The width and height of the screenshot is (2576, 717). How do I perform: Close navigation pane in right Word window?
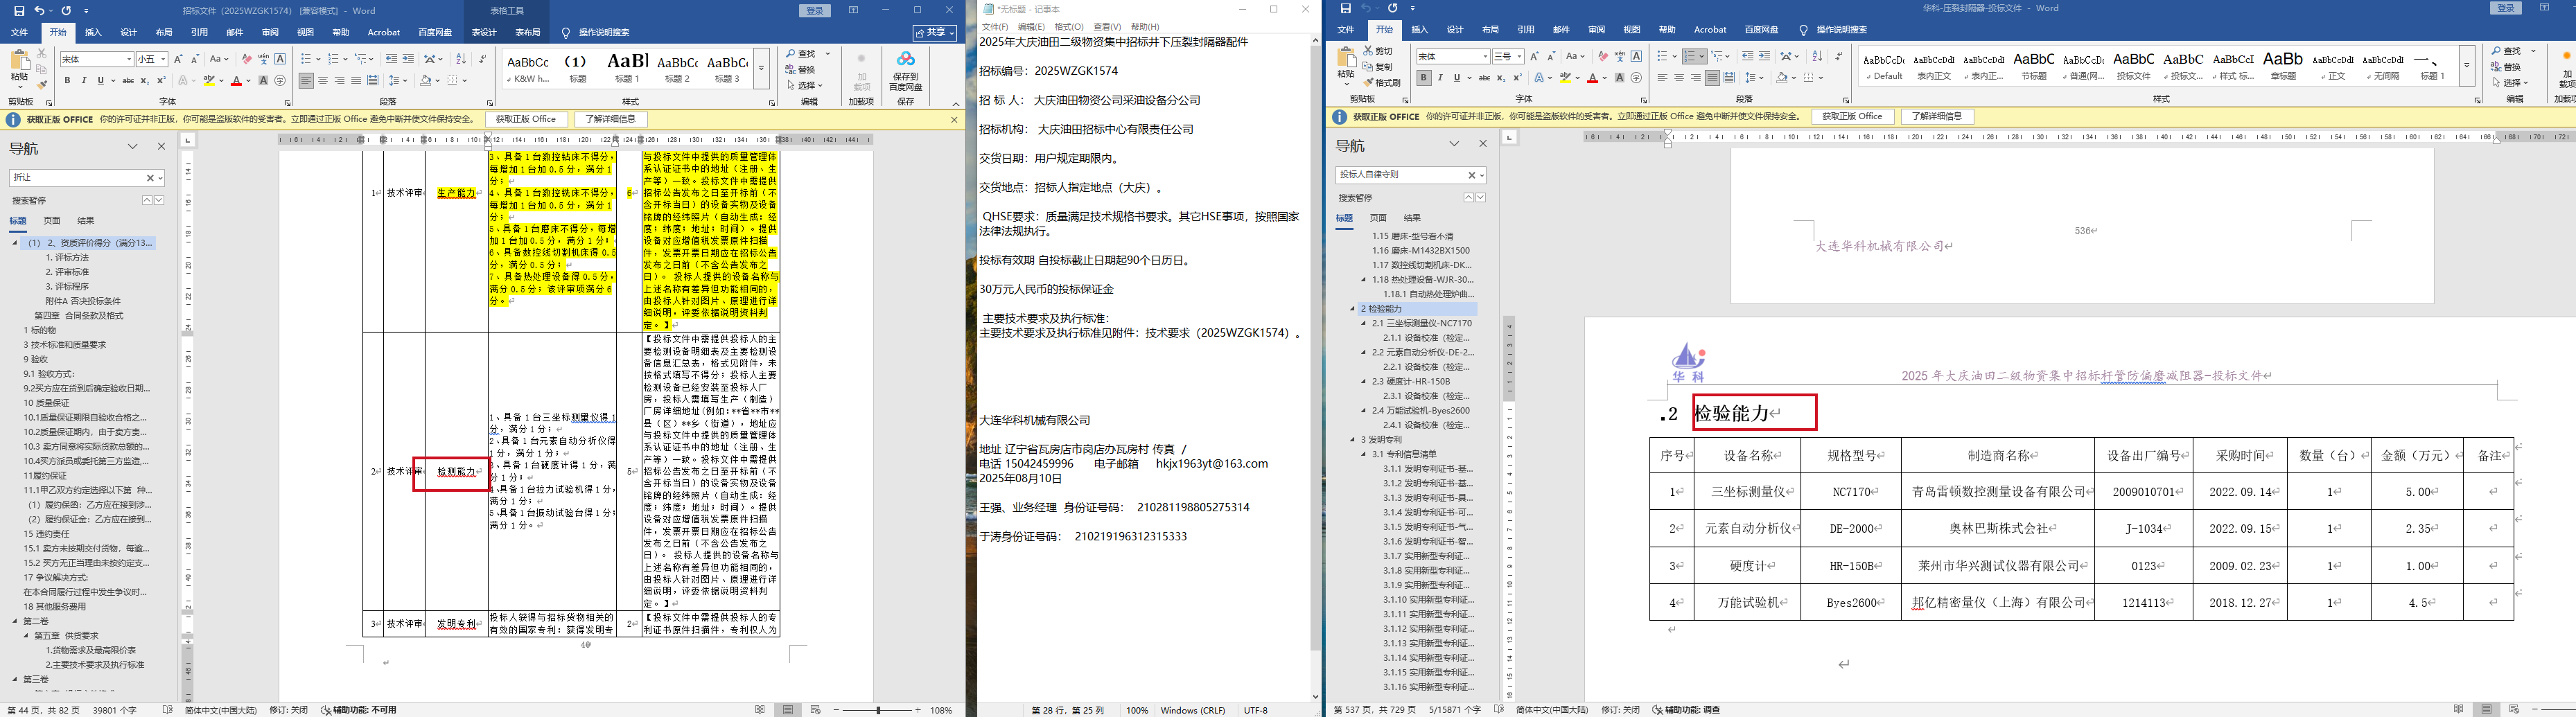click(1483, 144)
